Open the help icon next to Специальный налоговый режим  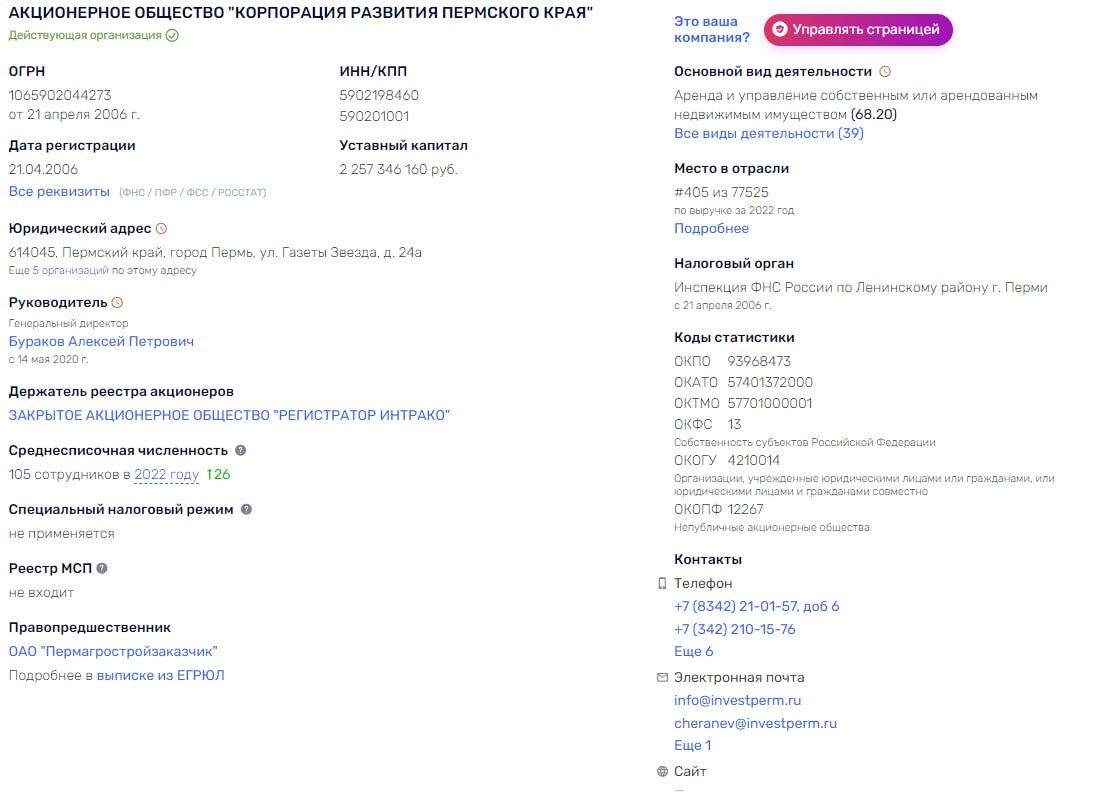(x=246, y=509)
